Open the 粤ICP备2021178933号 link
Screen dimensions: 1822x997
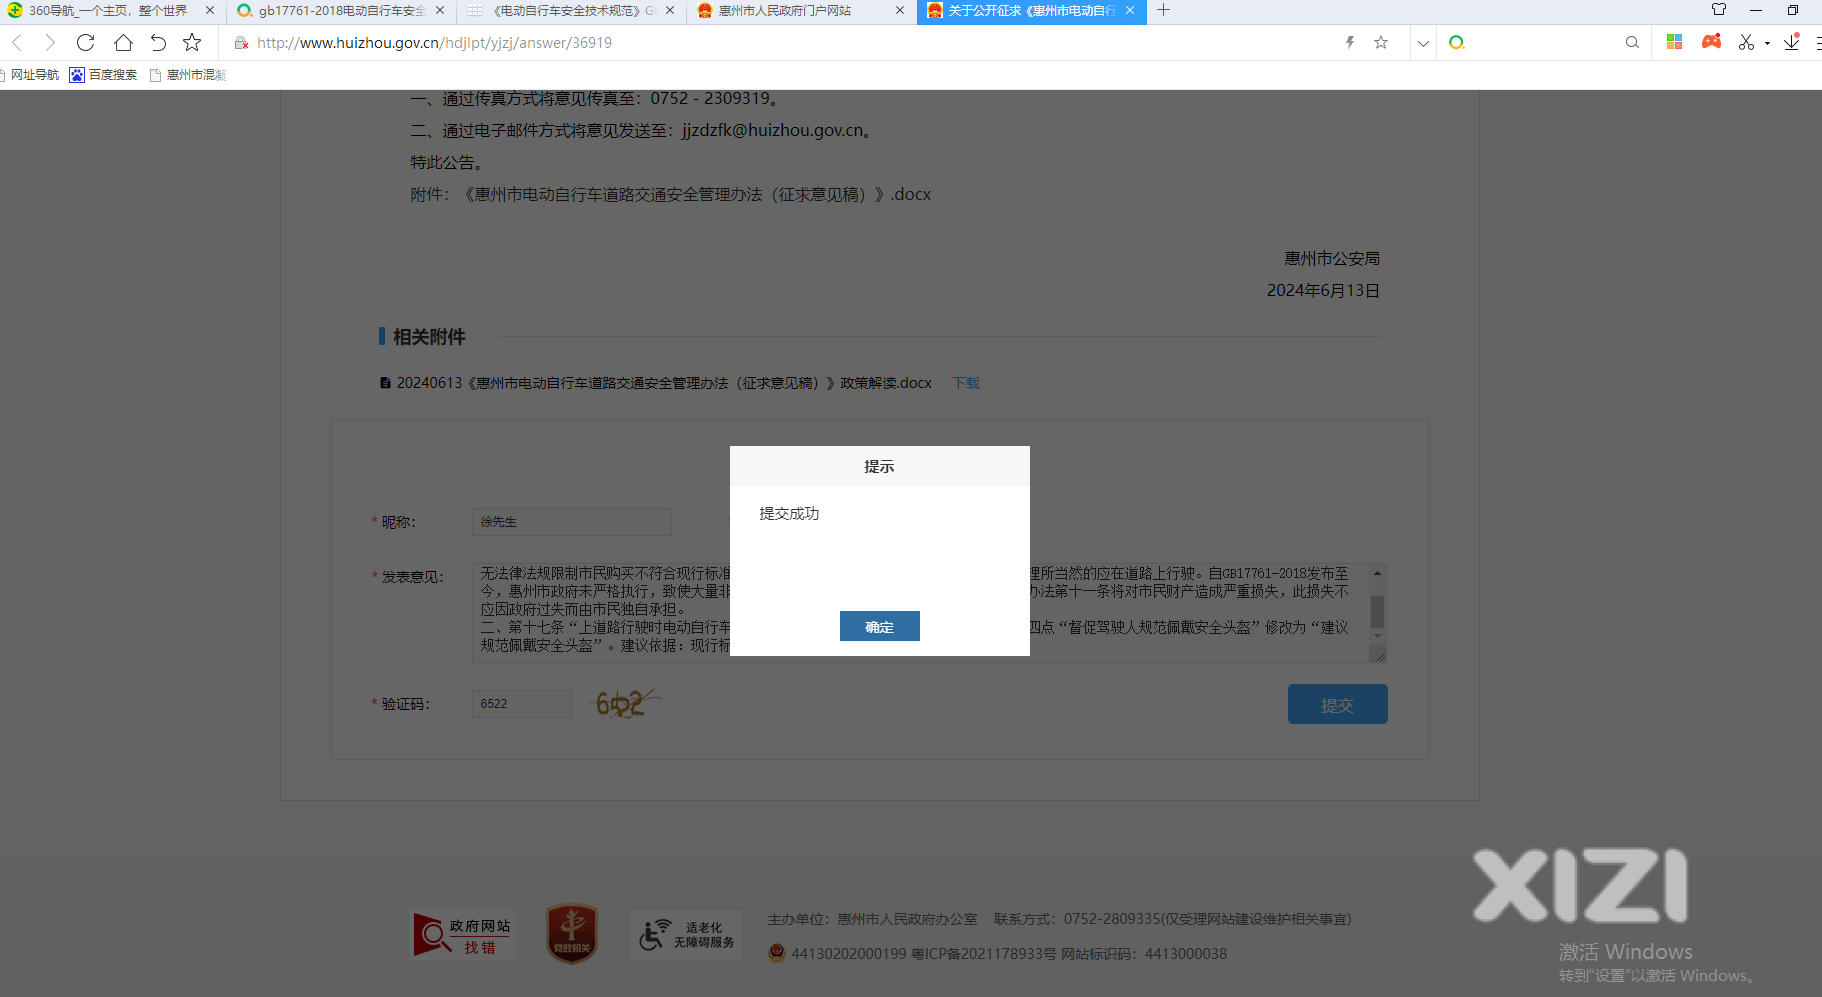click(984, 954)
